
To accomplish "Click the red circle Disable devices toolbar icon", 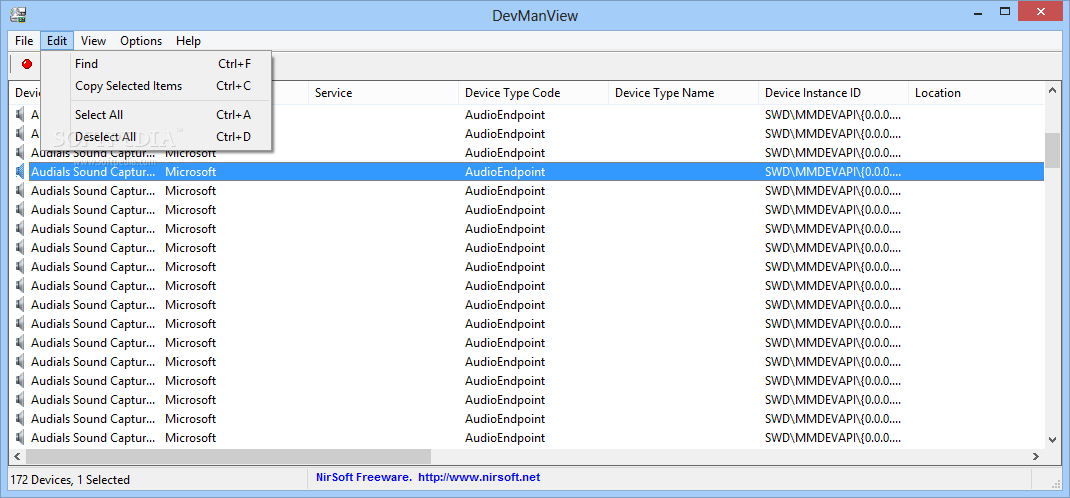I will point(27,64).
